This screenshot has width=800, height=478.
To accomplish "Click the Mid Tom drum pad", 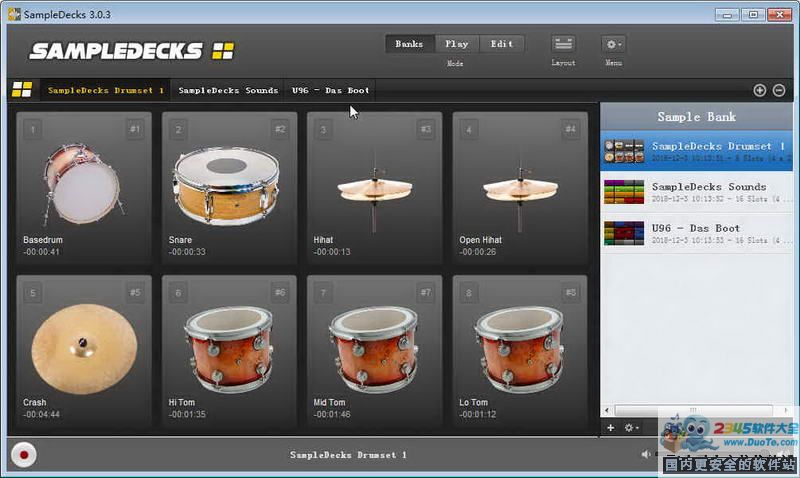I will (374, 350).
